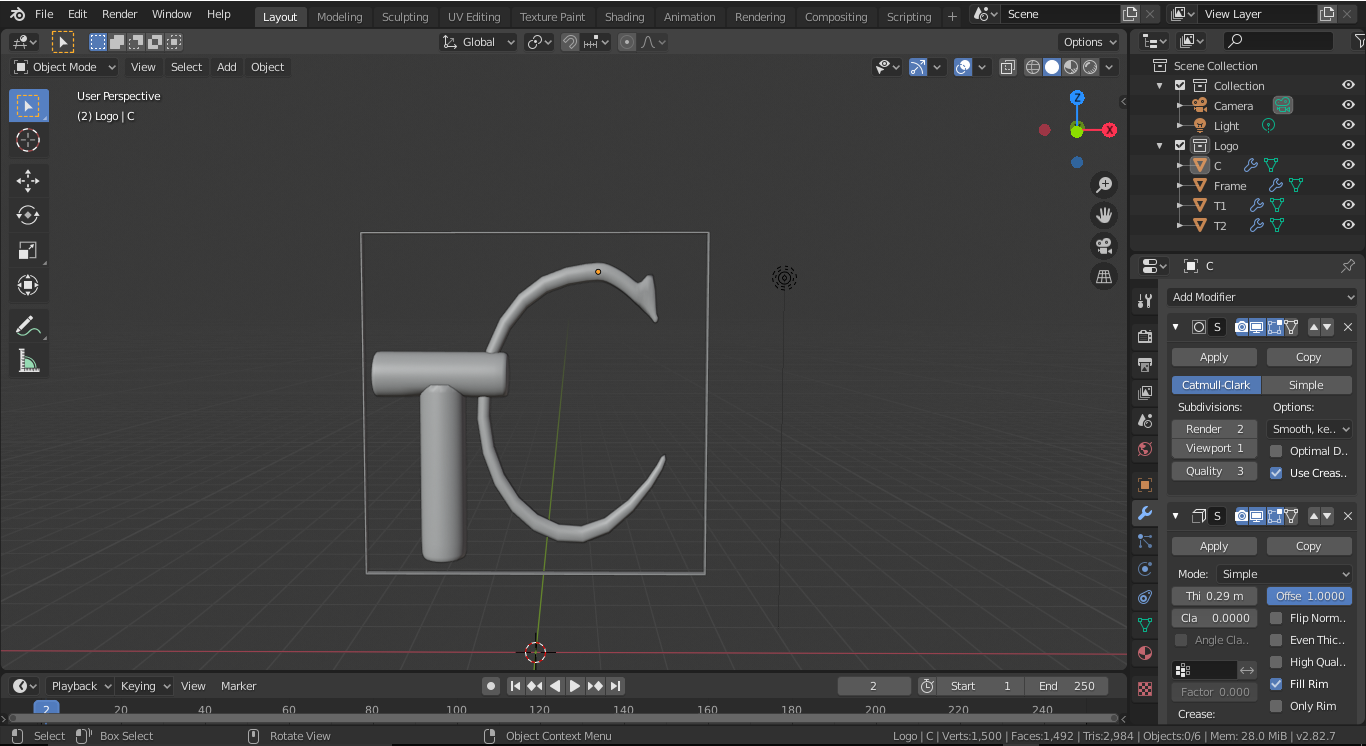Click the pan view hand icon
Viewport: 1366px width, 746px height.
pos(1104,215)
